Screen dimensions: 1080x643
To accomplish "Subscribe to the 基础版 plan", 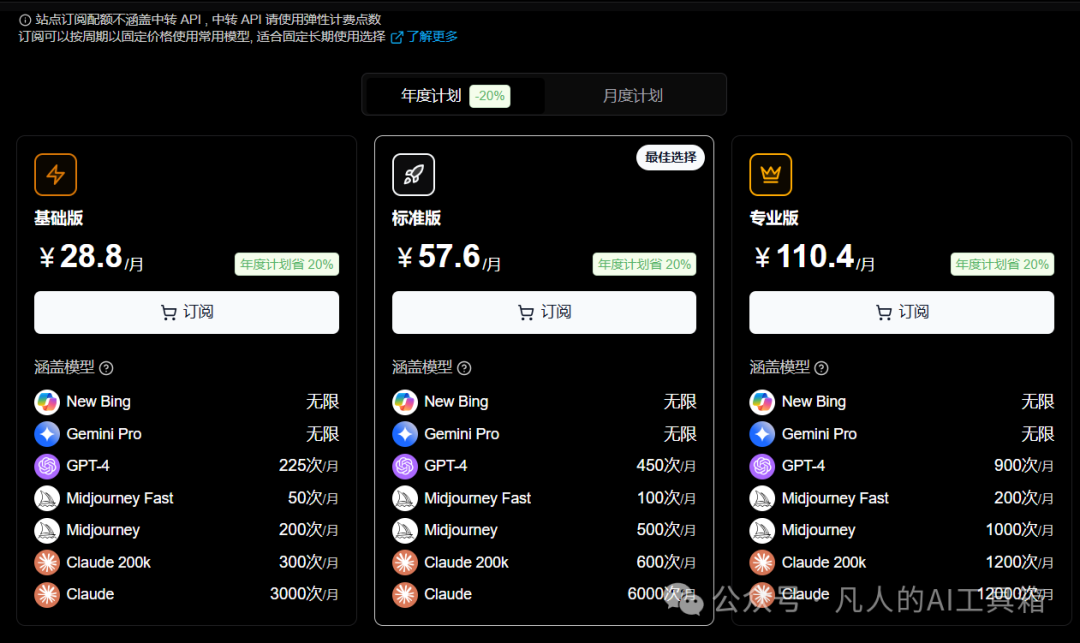I will 187,313.
